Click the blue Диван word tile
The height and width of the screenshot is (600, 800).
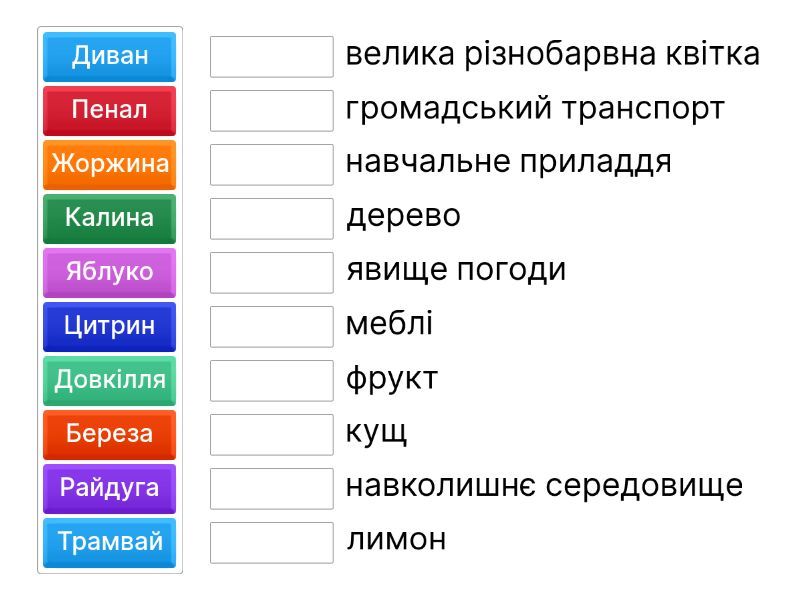click(110, 56)
